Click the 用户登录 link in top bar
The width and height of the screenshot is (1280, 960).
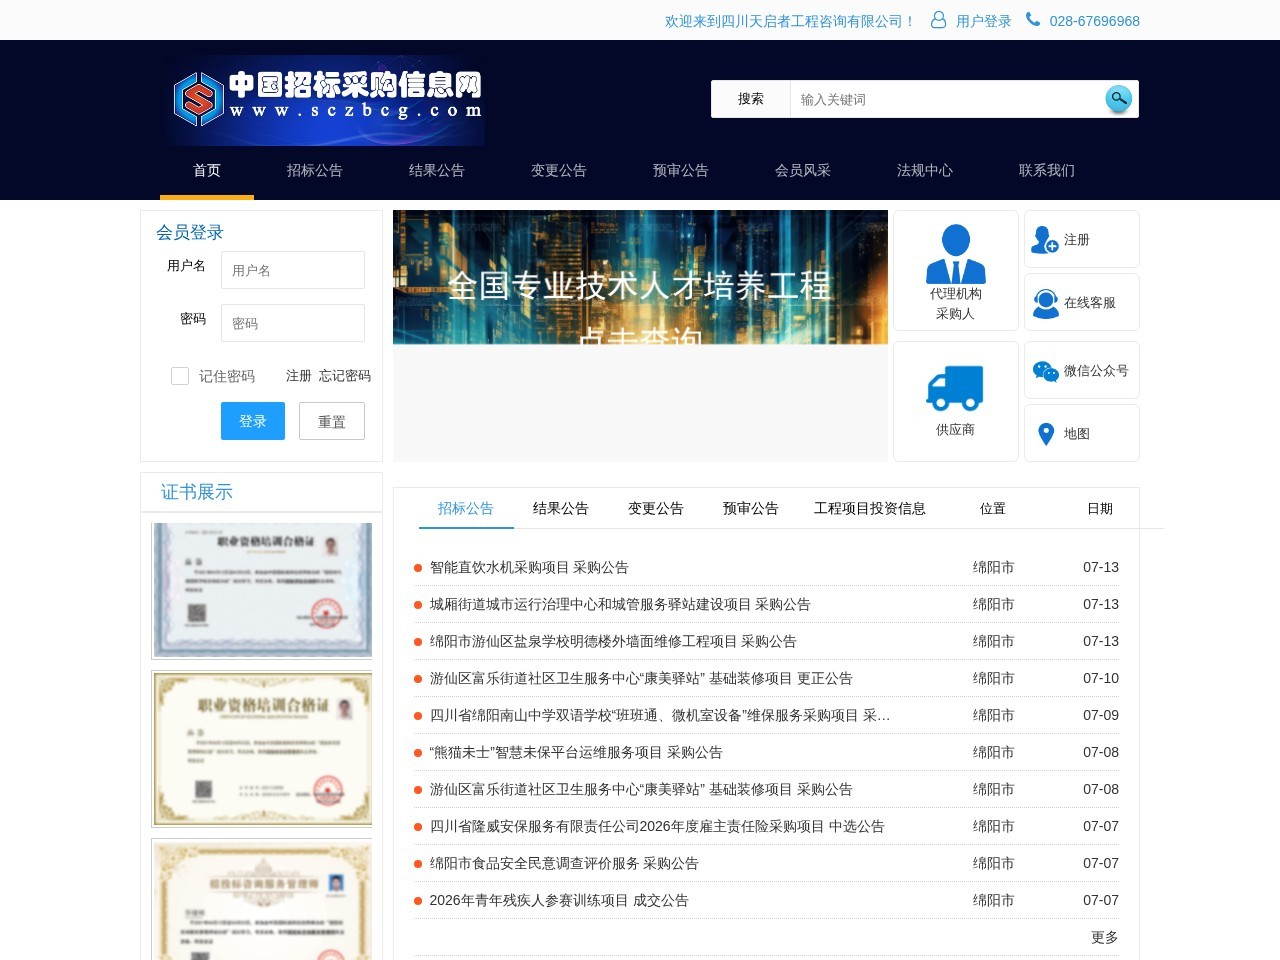tap(983, 21)
